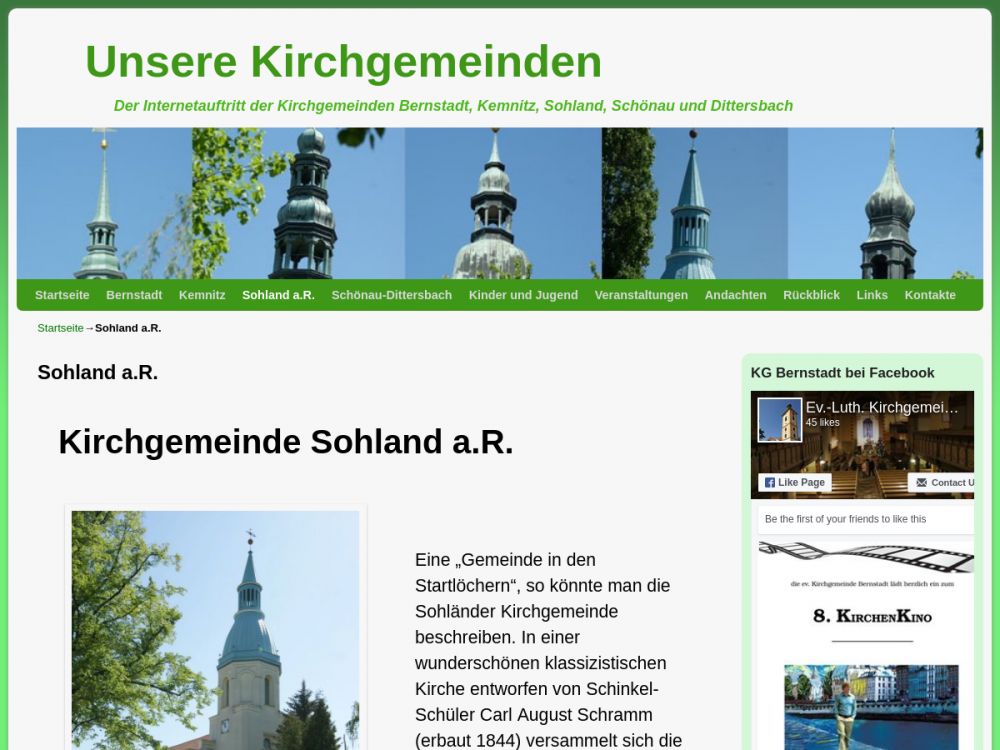Open the Ev.-Luth. Kirchgemeinde Facebook page title
This screenshot has height=750, width=1000.
pyautogui.click(x=882, y=407)
